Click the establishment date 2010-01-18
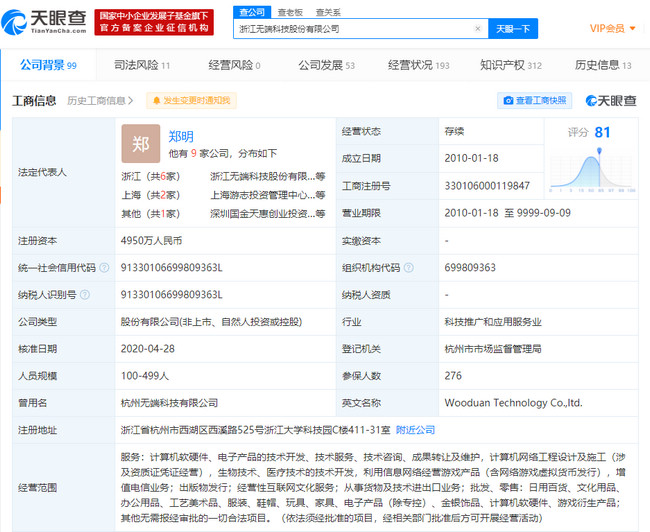 [x=471, y=158]
